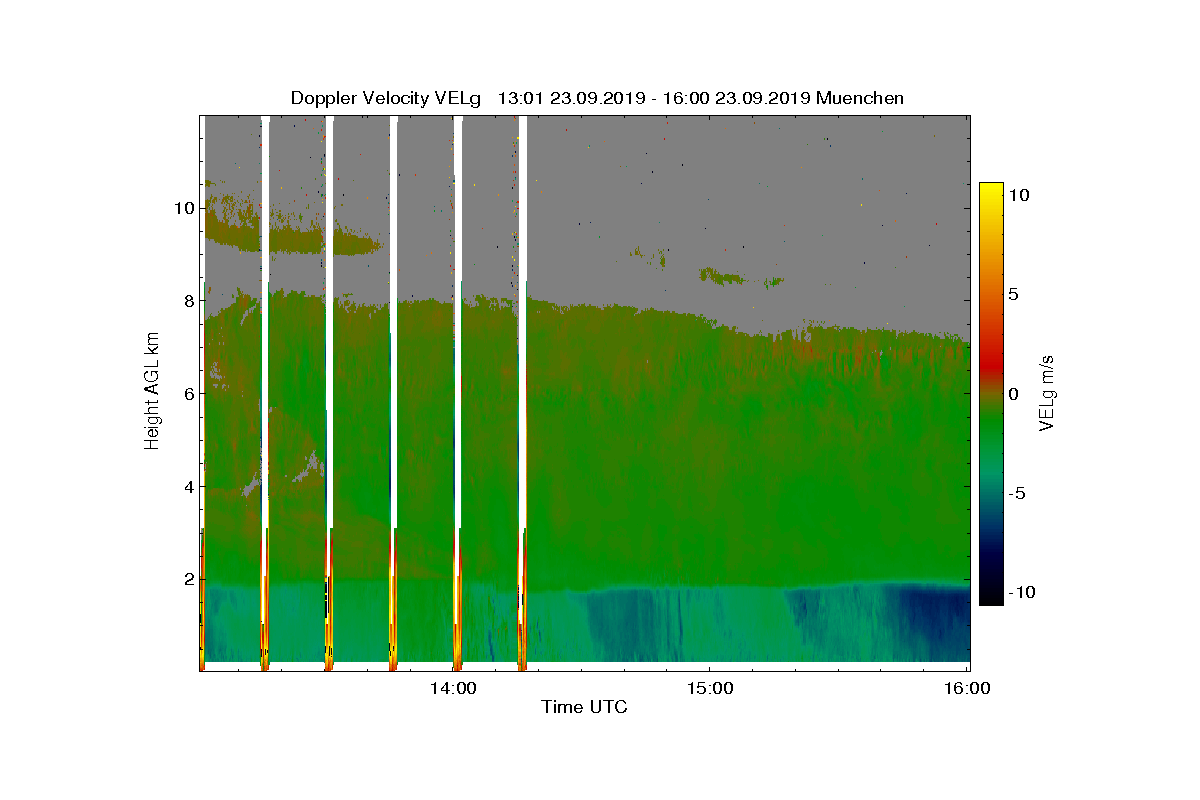This screenshot has width=1200, height=800.
Task: Click the height tick label 10
Action: pyautogui.click(x=182, y=208)
